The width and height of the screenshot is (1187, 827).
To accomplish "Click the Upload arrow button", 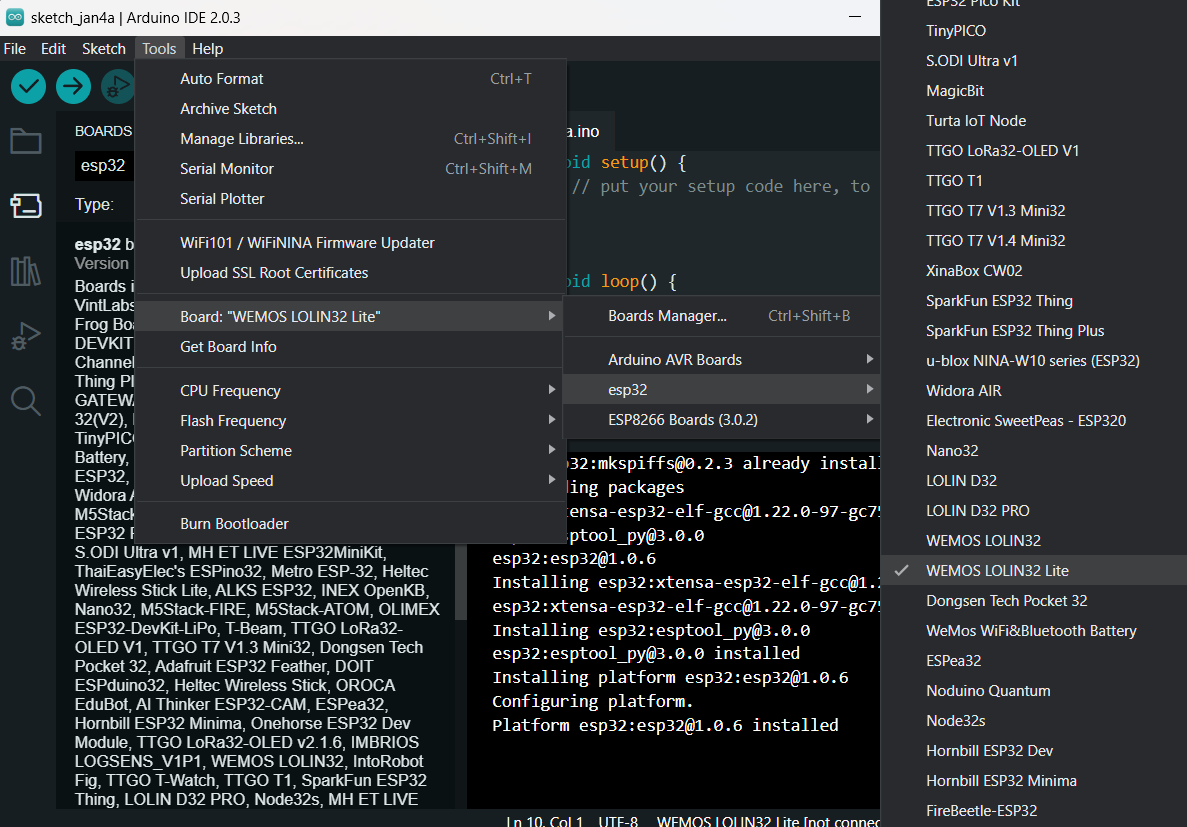I will tap(73, 86).
